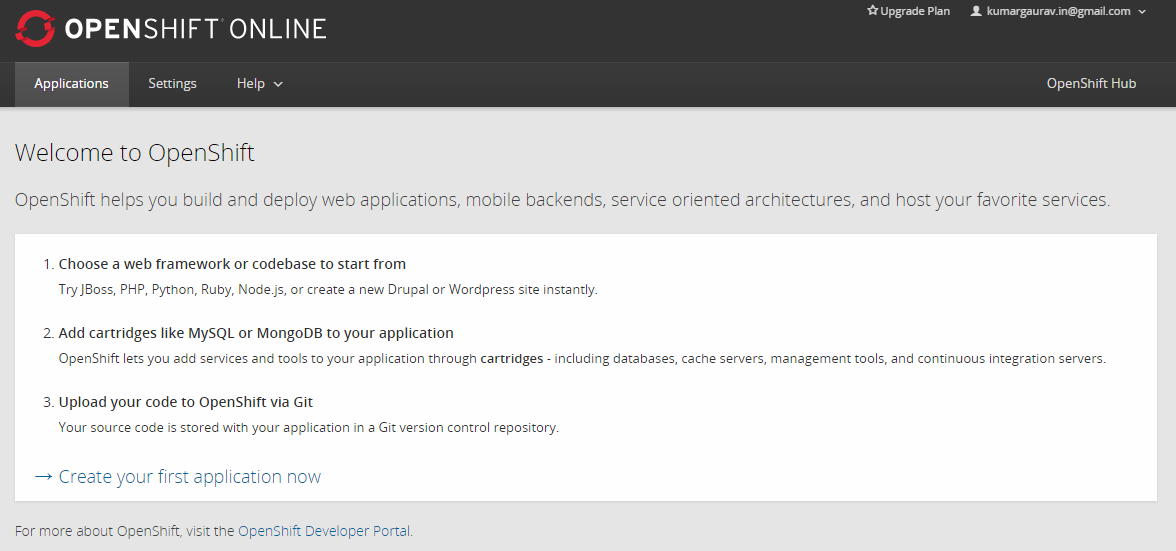
Task: Visit the OpenShift Developer Portal link
Action: pyautogui.click(x=324, y=531)
